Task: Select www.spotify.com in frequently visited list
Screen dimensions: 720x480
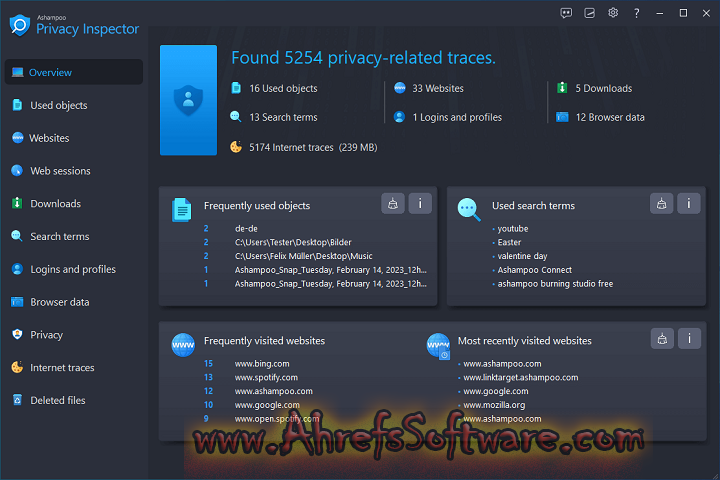Action: point(265,378)
